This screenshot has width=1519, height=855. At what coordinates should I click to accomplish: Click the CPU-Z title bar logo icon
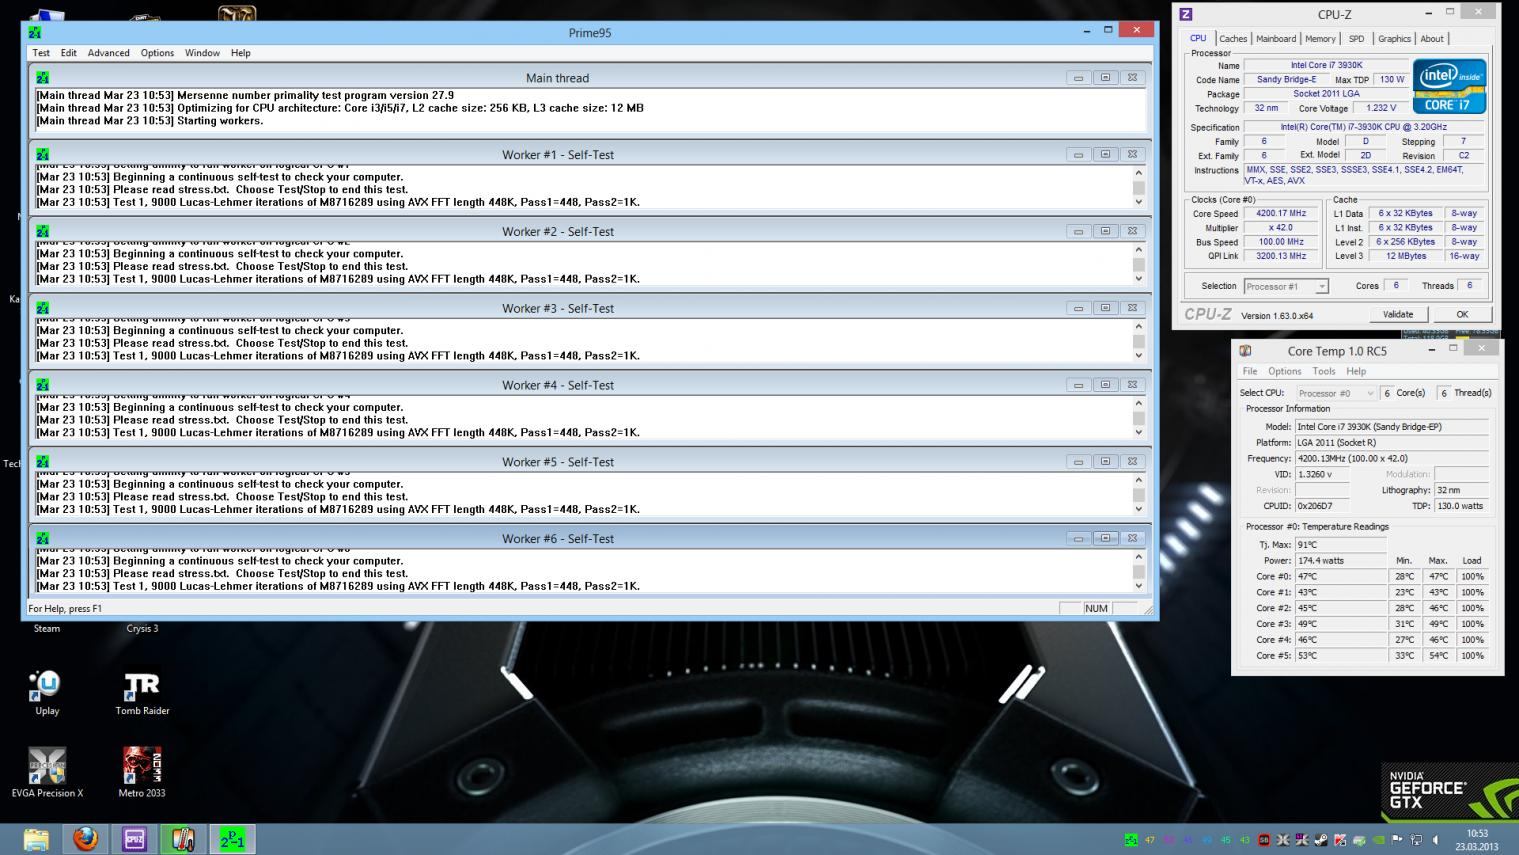pos(1186,14)
